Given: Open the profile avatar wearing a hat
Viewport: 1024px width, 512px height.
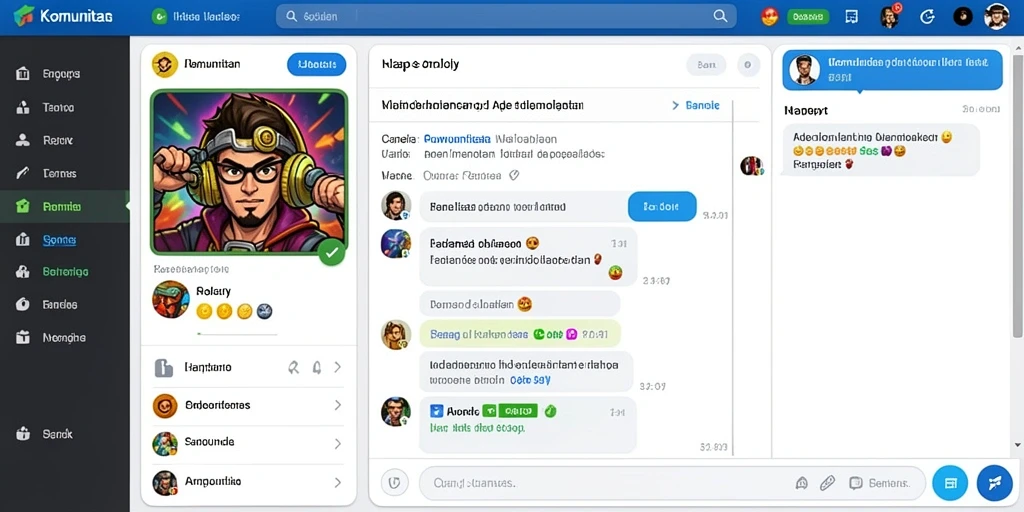Looking at the screenshot, I should [x=997, y=16].
